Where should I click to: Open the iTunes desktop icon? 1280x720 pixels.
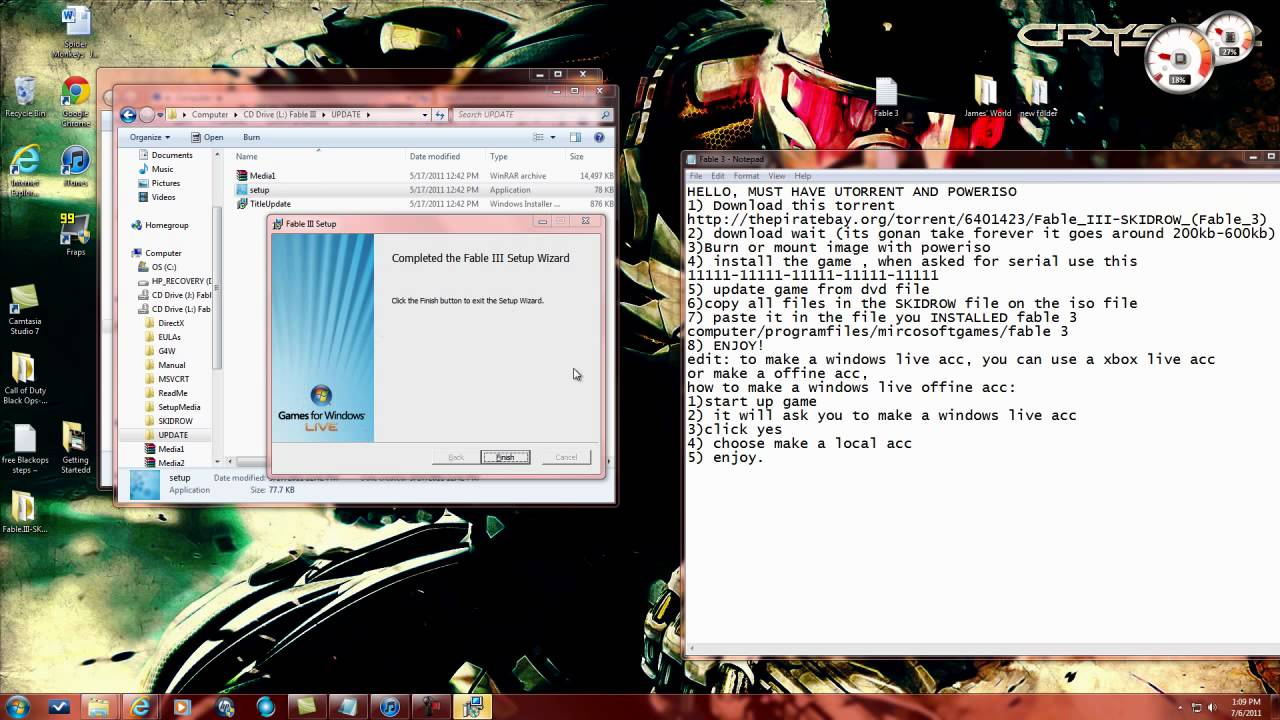(75, 168)
